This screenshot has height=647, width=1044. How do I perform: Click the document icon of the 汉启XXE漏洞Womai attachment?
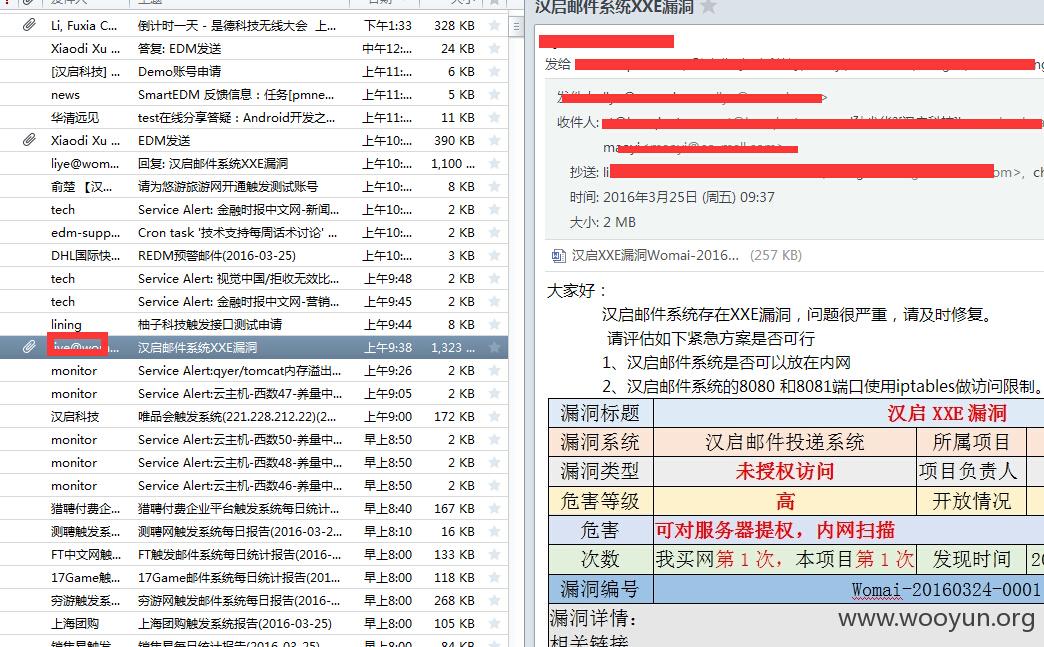point(558,256)
